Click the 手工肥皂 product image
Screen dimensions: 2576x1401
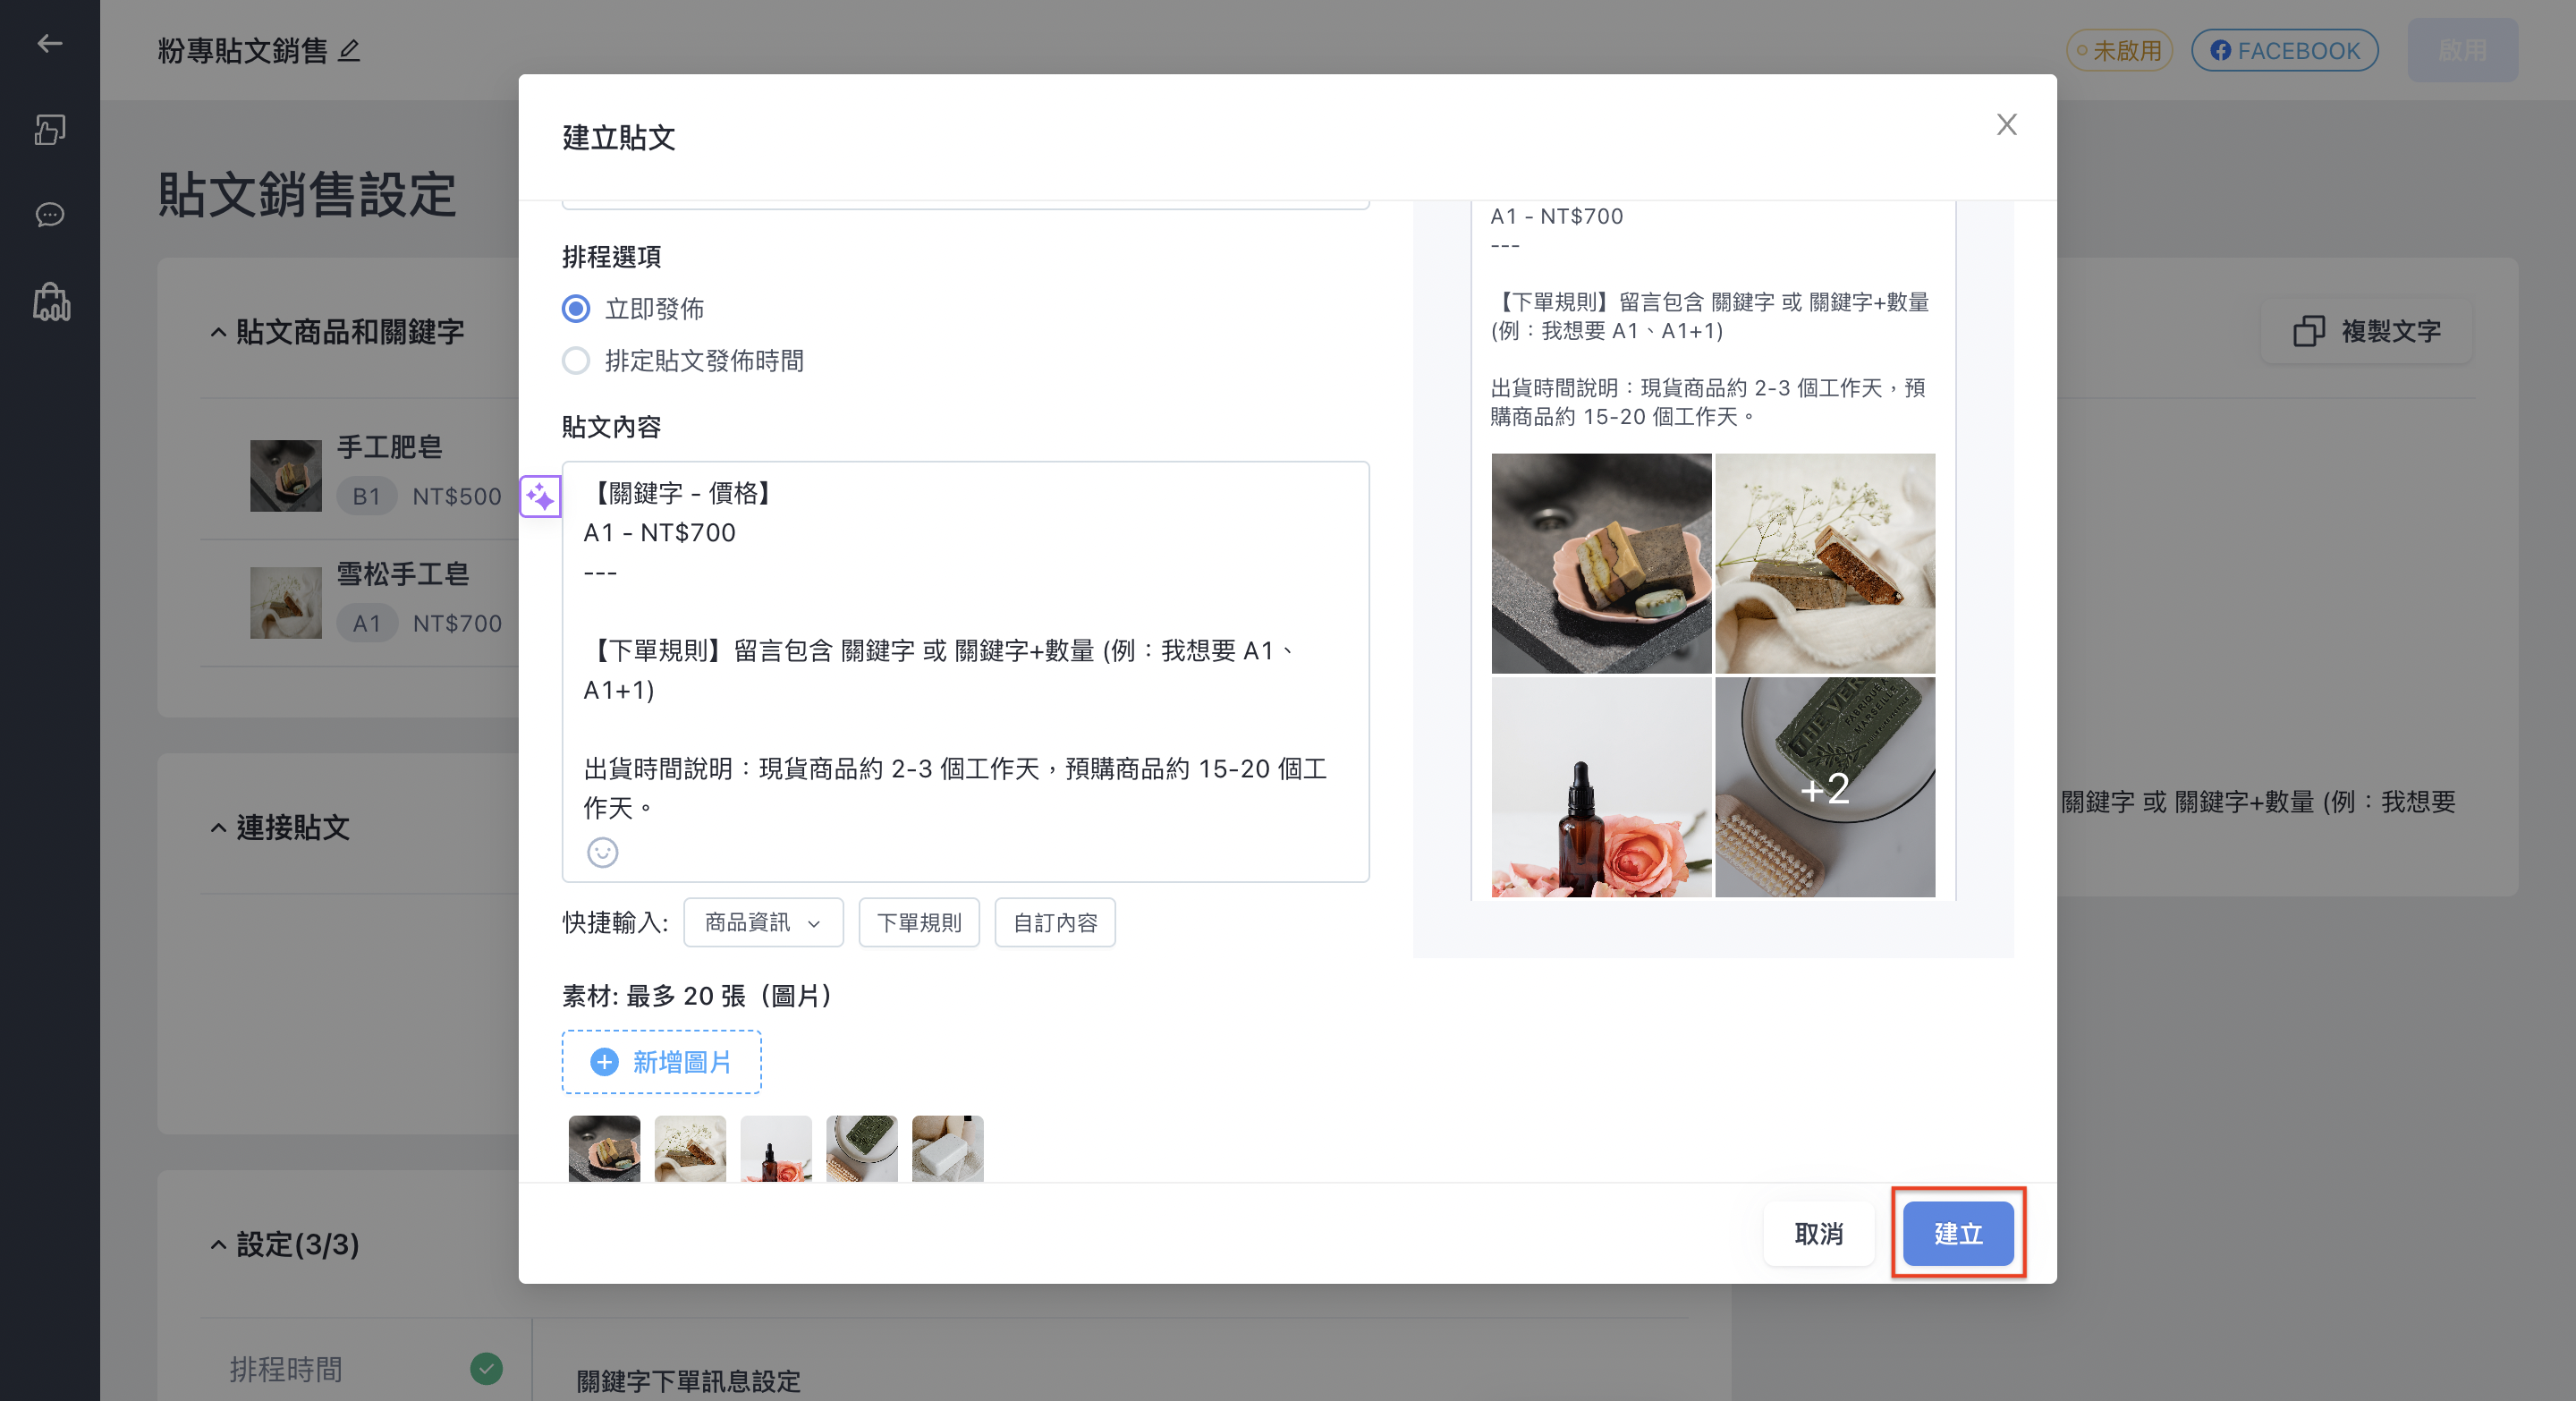click(x=286, y=475)
